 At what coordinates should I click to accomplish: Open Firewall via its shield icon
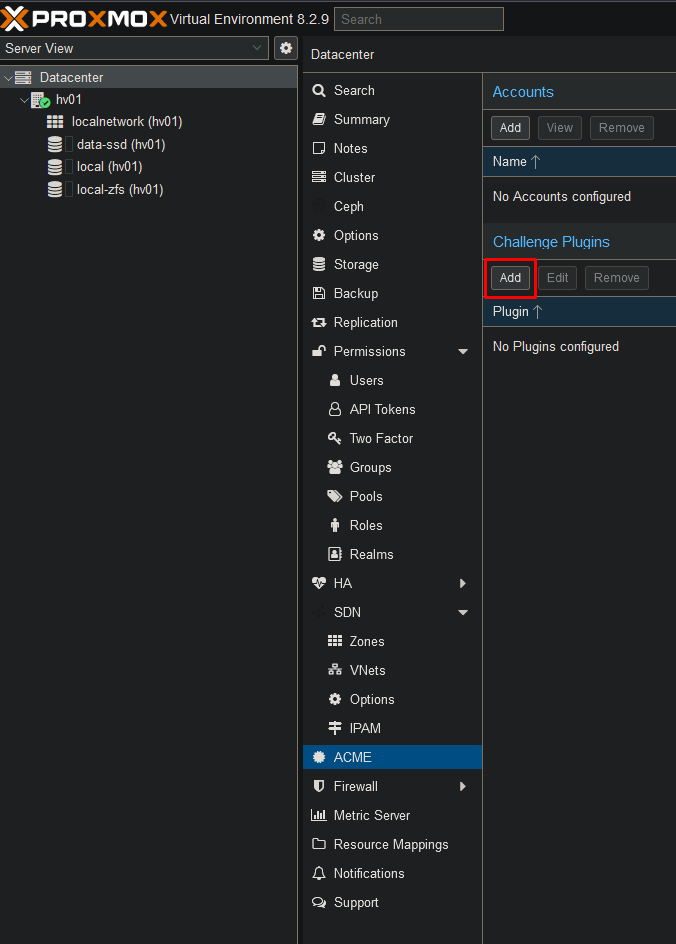pos(319,786)
